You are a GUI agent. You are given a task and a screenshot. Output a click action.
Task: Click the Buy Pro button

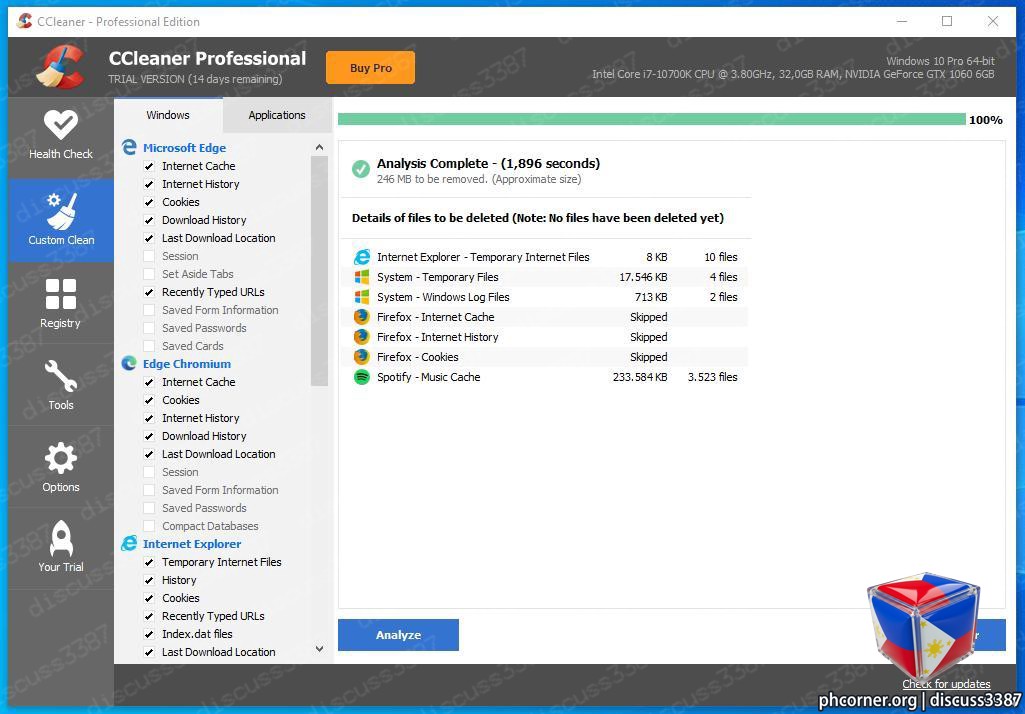(x=371, y=67)
